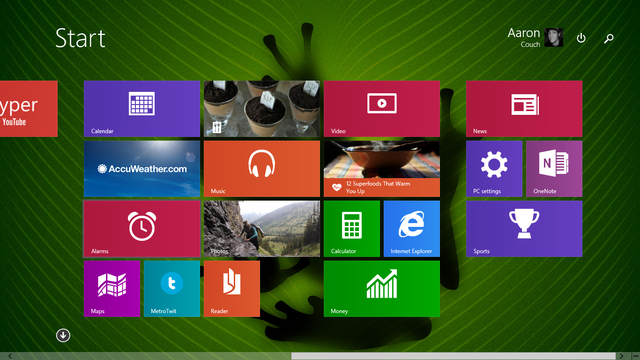Launch Internet Explorer tile

point(411,229)
